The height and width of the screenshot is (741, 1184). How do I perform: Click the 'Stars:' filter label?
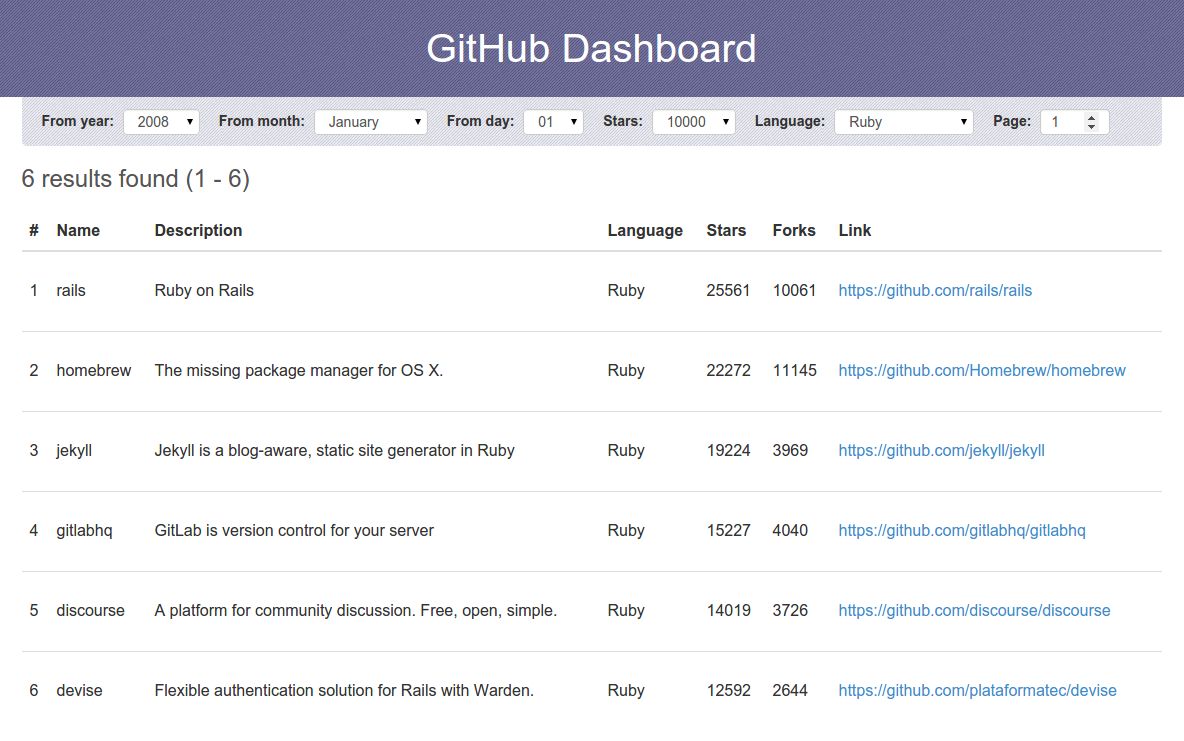tap(623, 121)
